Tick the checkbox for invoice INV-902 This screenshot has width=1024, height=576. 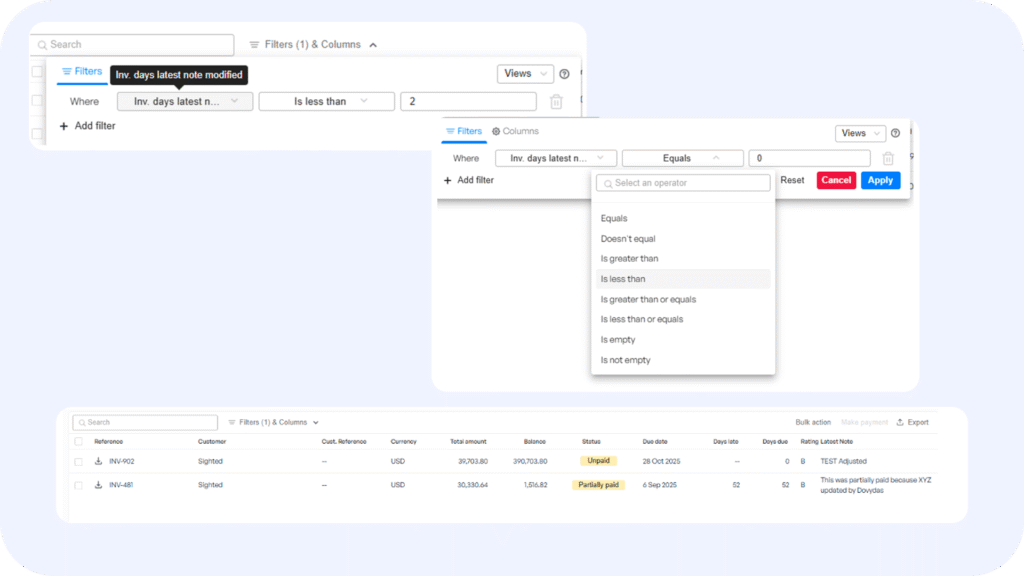[x=78, y=461]
